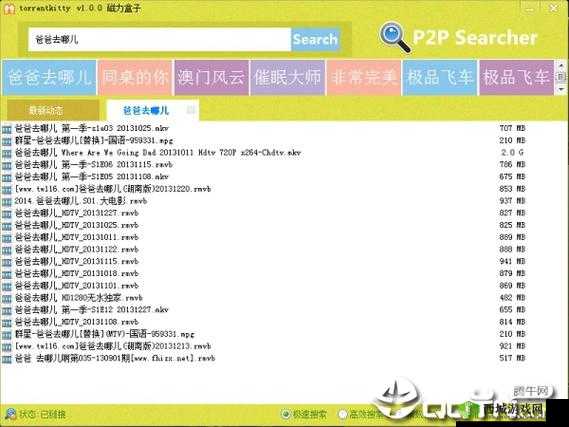Click video file icon for 爸爸去哪儿 第一季 20131025.mkv
Screen dimensions: 569x427
coord(7,129)
